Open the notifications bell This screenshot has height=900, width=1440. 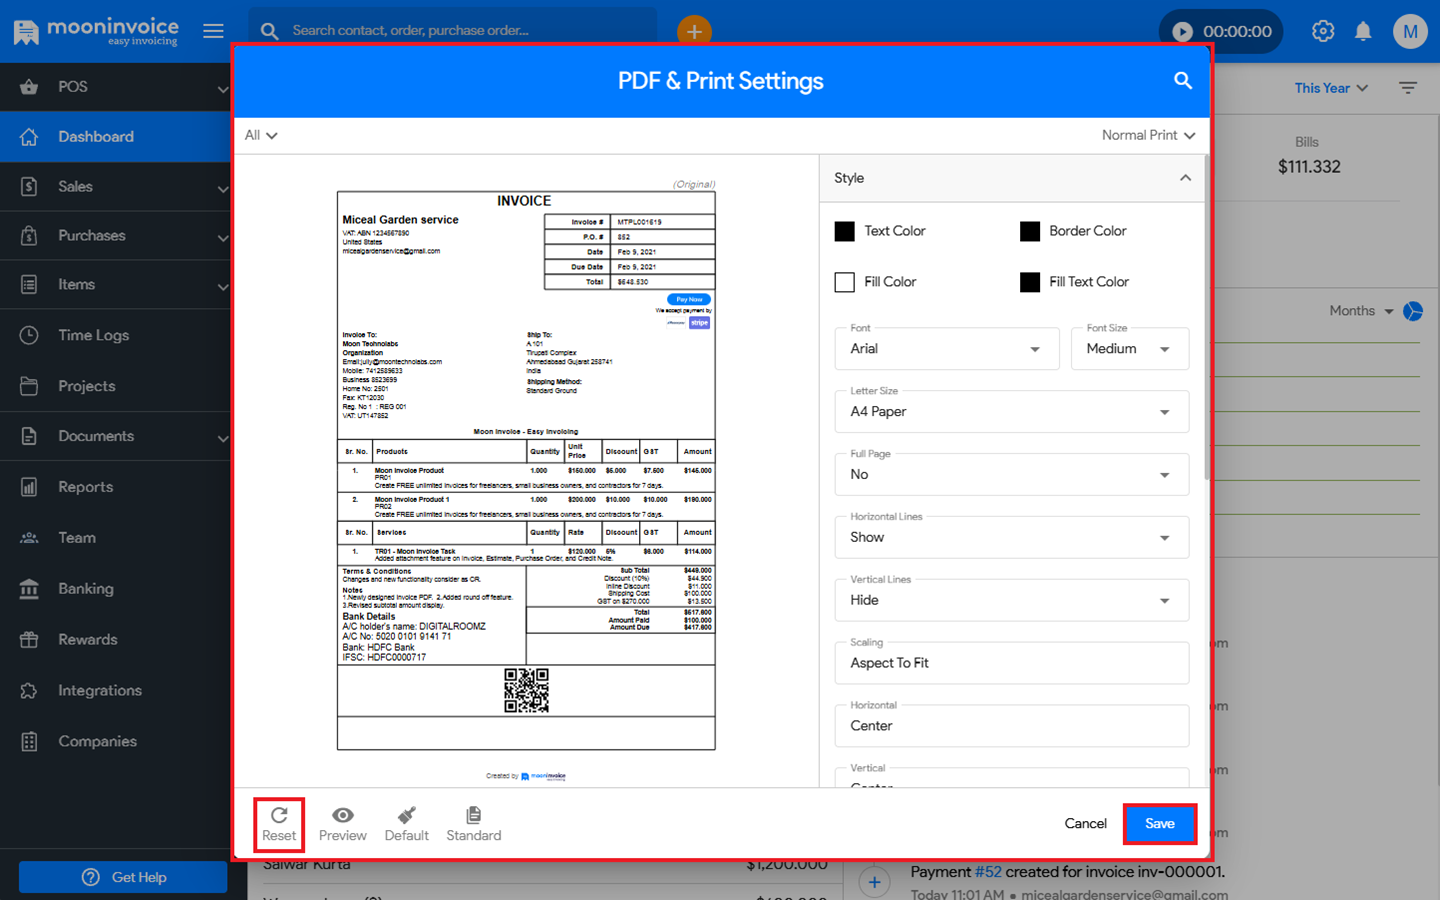[x=1363, y=31]
